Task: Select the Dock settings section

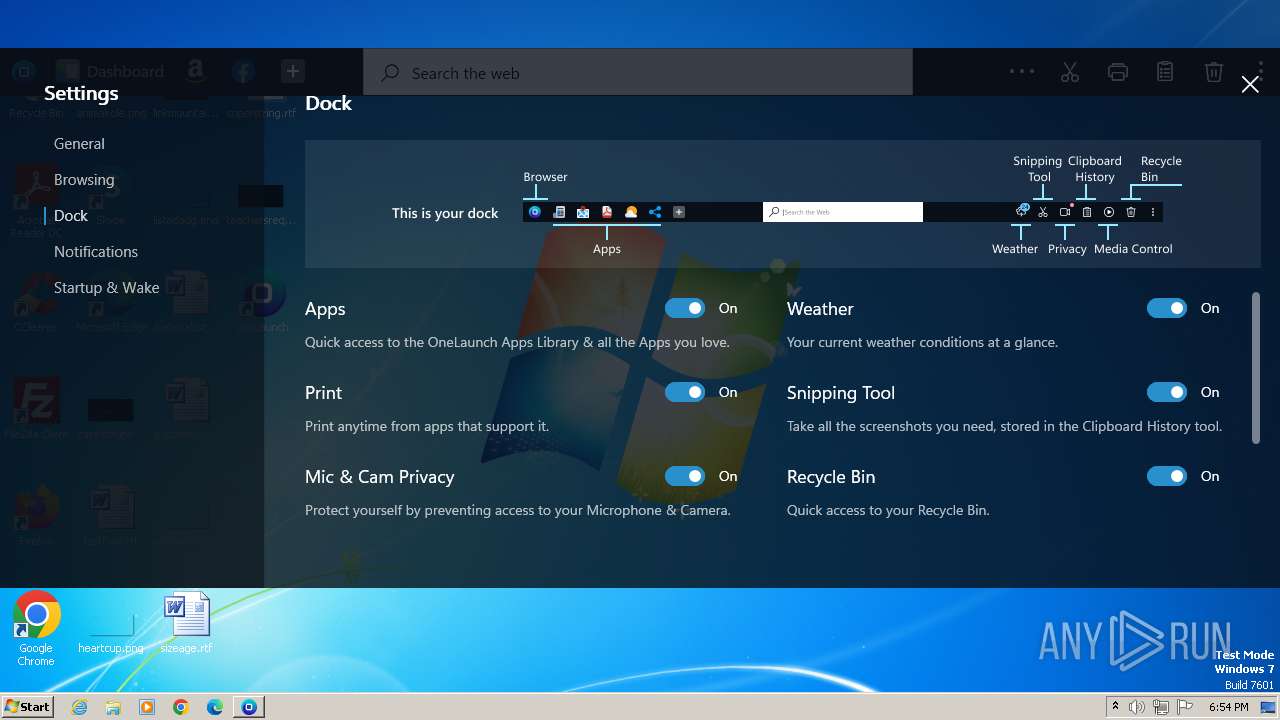Action: [71, 215]
